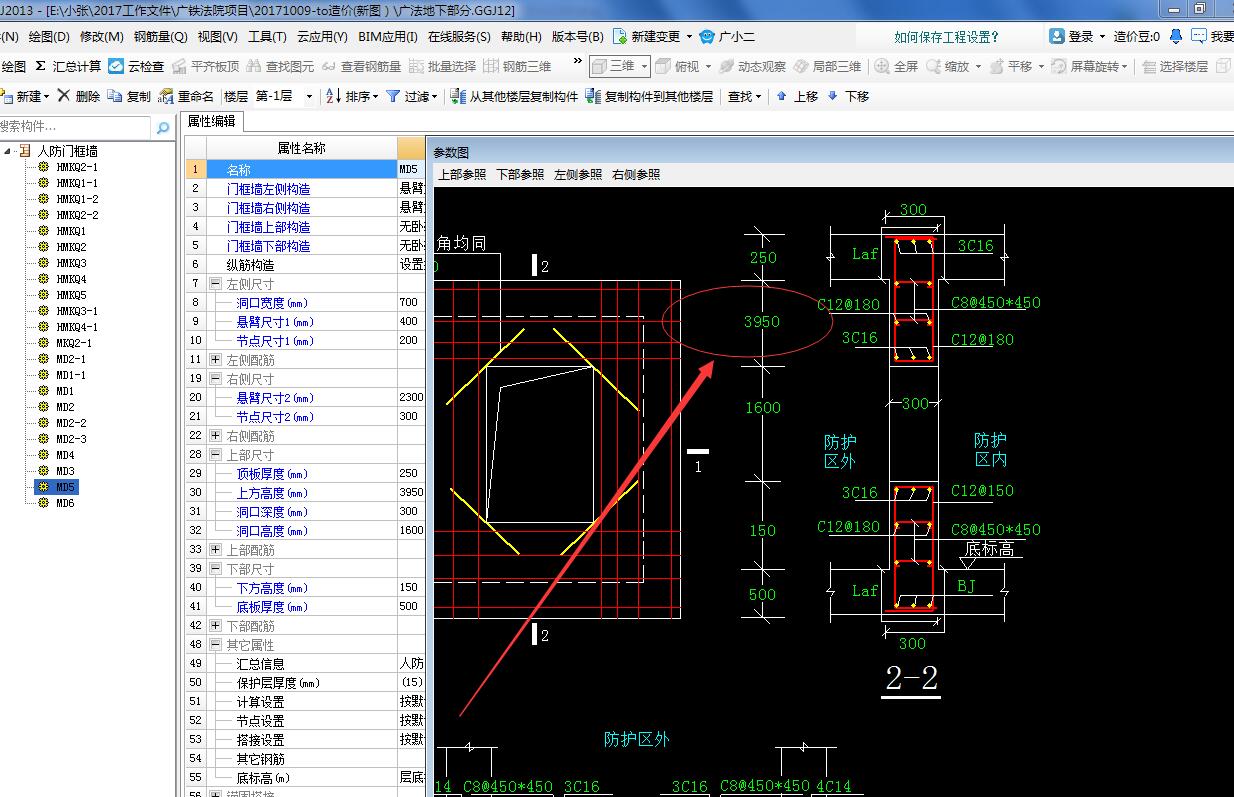Open the 帮助(H) menu
Viewport: 1234px width, 797px height.
(x=521, y=36)
